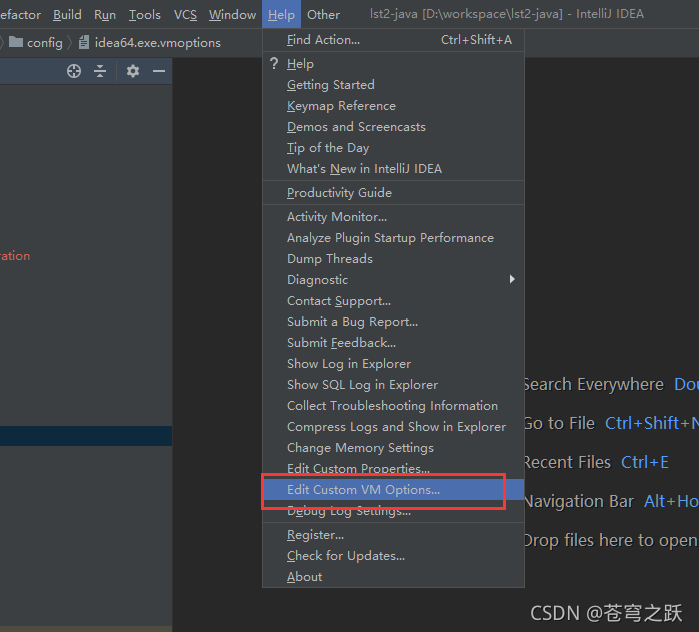Select Edit Custom Properties...
This screenshot has height=632, width=699.
coord(393,468)
